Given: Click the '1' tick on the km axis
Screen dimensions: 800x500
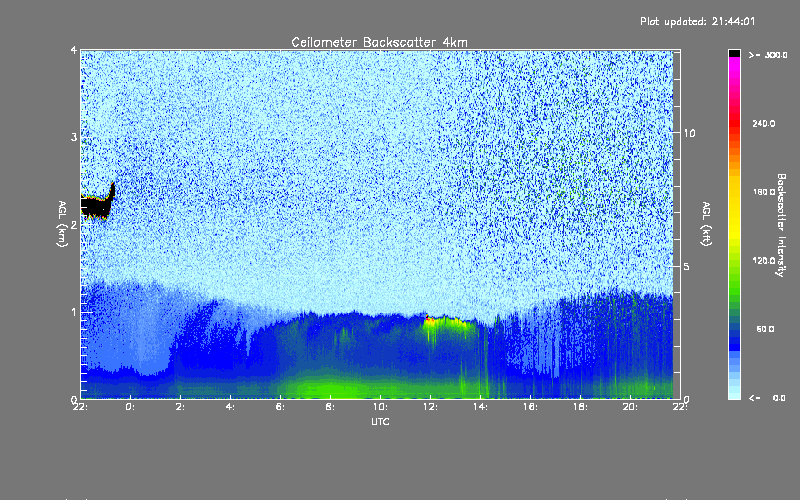Looking at the screenshot, I should tap(74, 312).
